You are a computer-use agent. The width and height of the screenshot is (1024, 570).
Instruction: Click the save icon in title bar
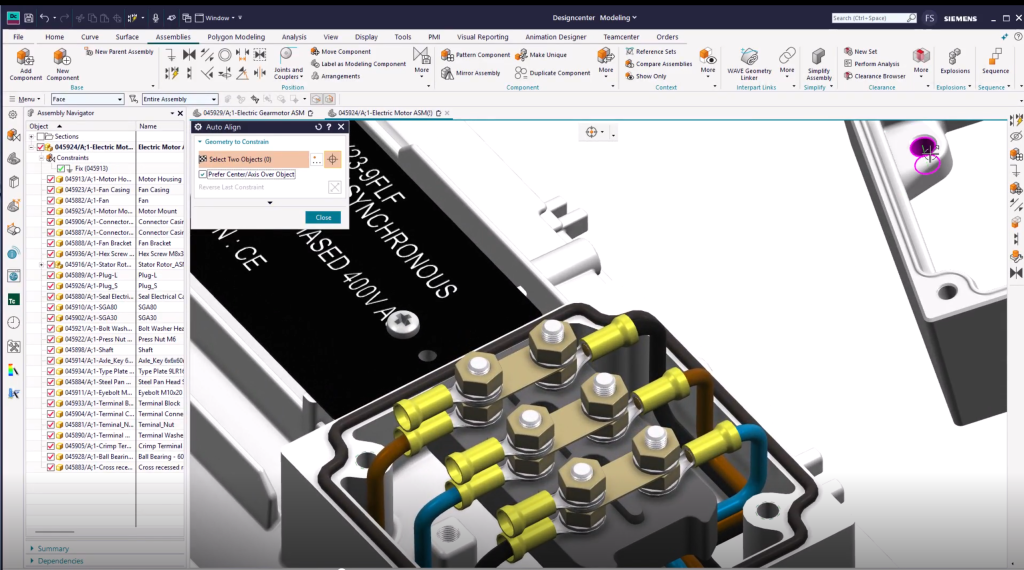pos(29,18)
